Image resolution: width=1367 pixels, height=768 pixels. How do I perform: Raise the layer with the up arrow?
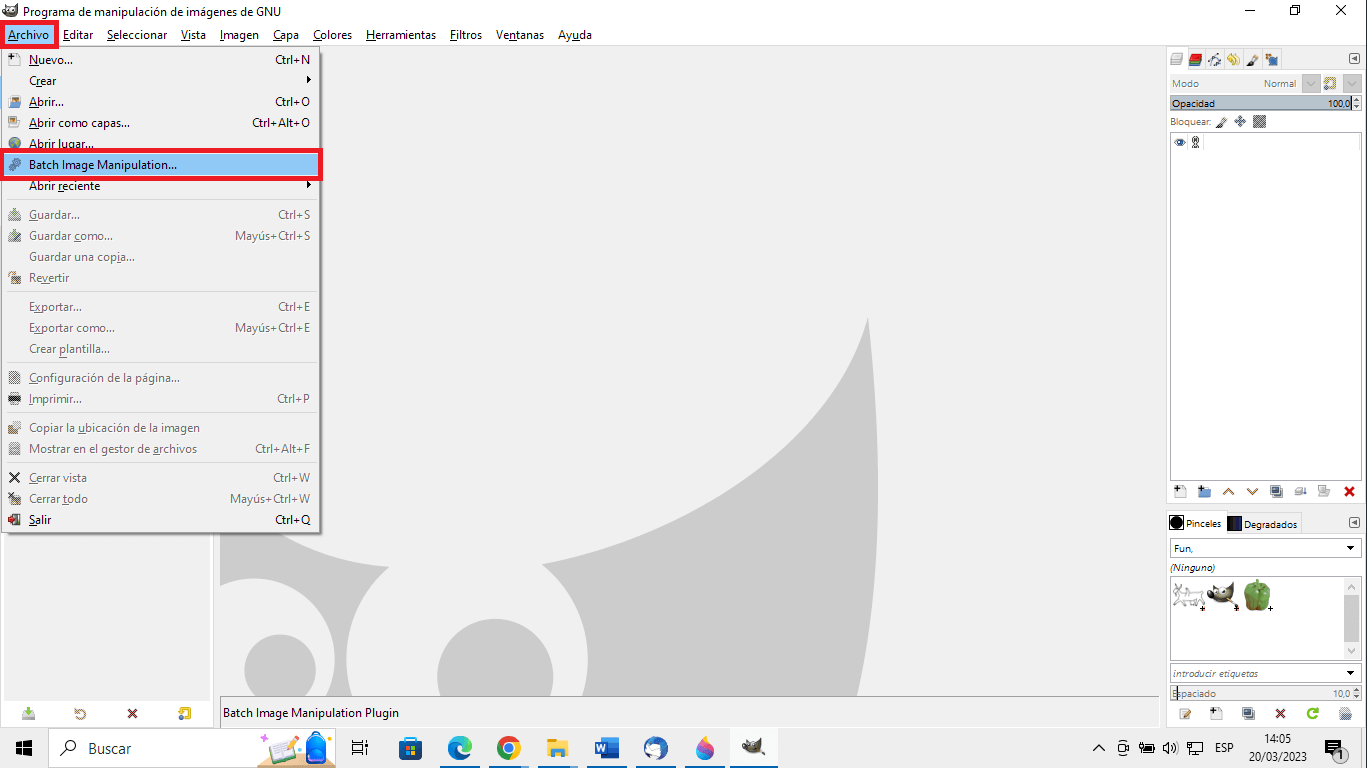(1228, 491)
